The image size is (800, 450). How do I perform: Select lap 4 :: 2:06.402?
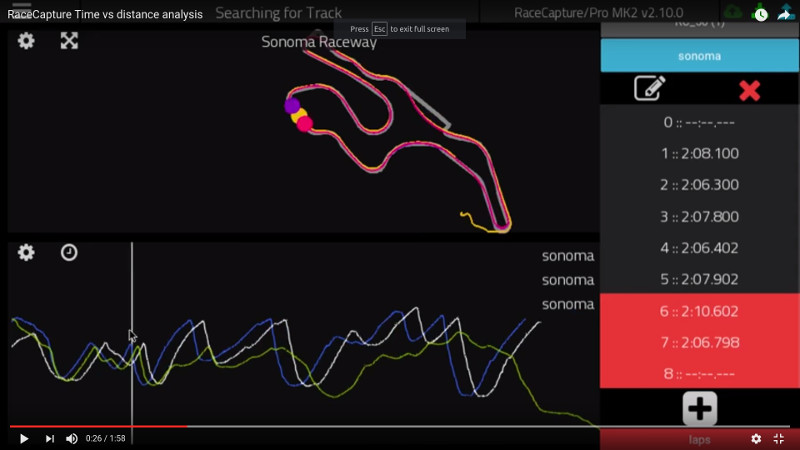(699, 248)
